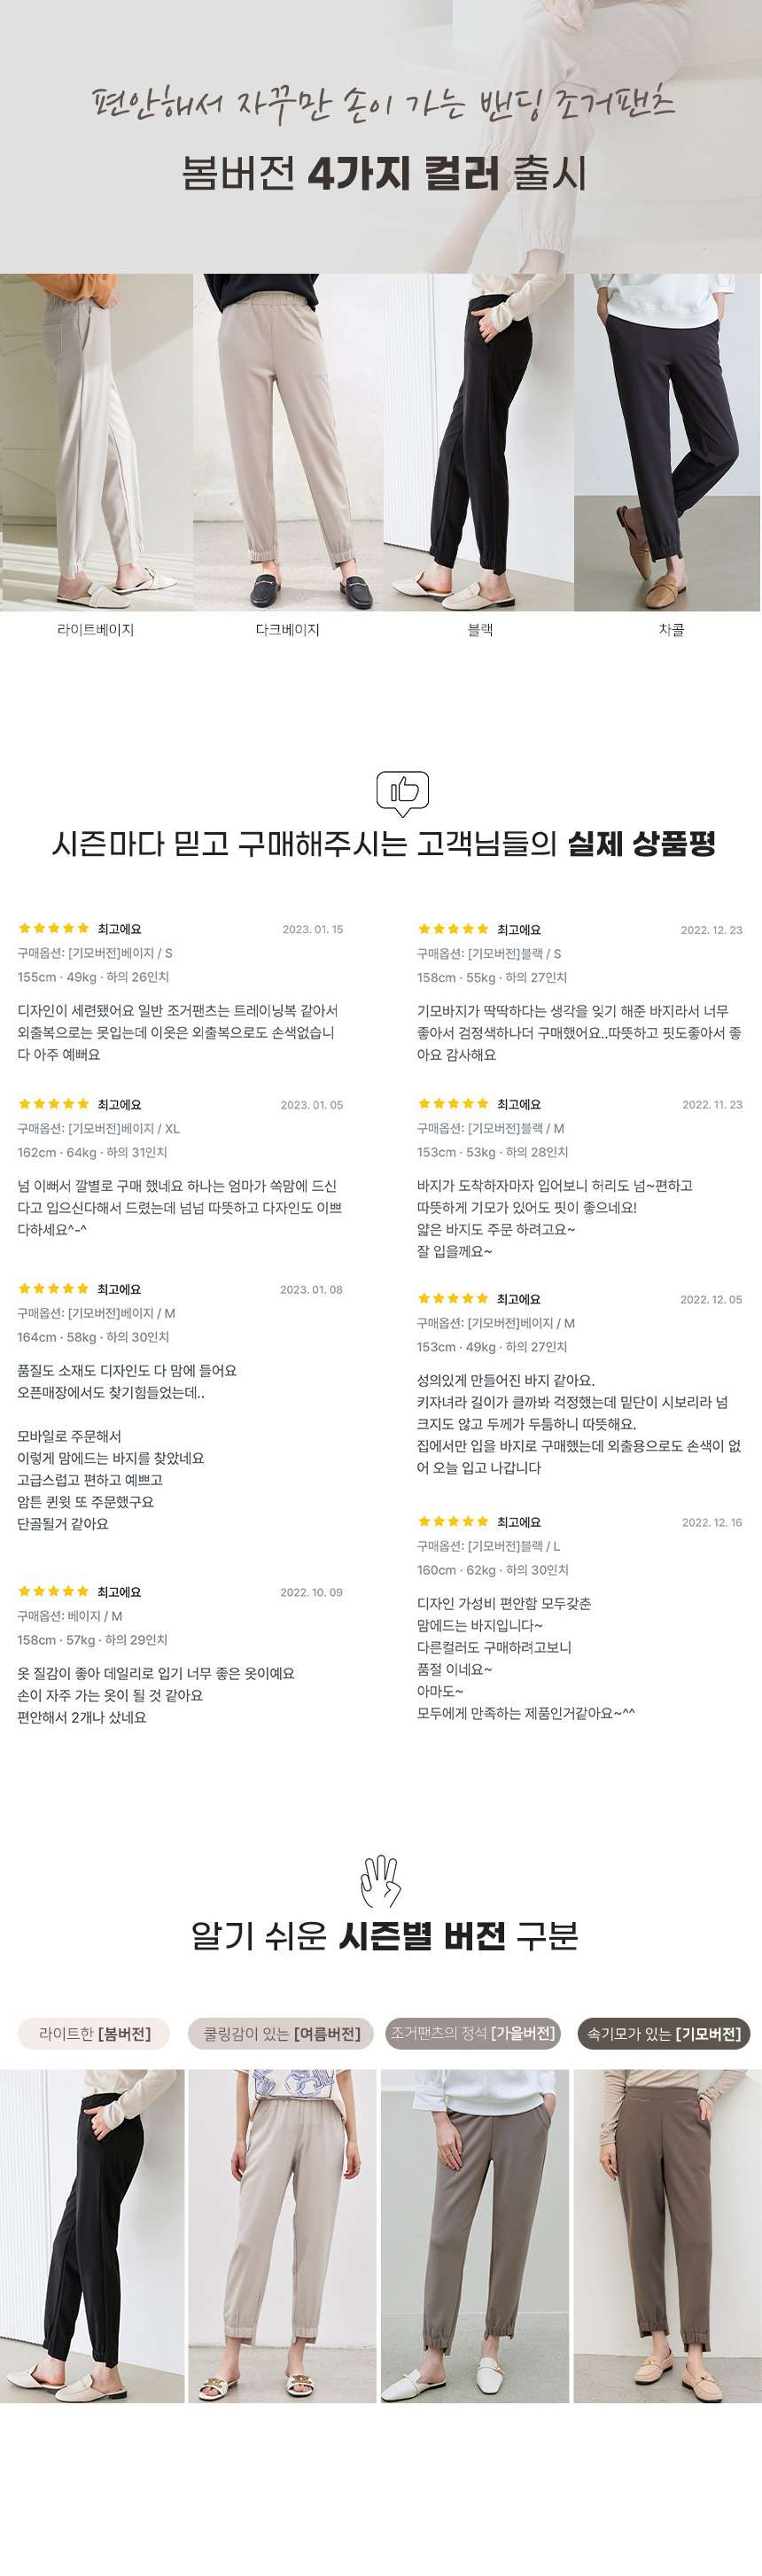
Task: Open the 다크베이지 pants photo
Action: click(288, 442)
